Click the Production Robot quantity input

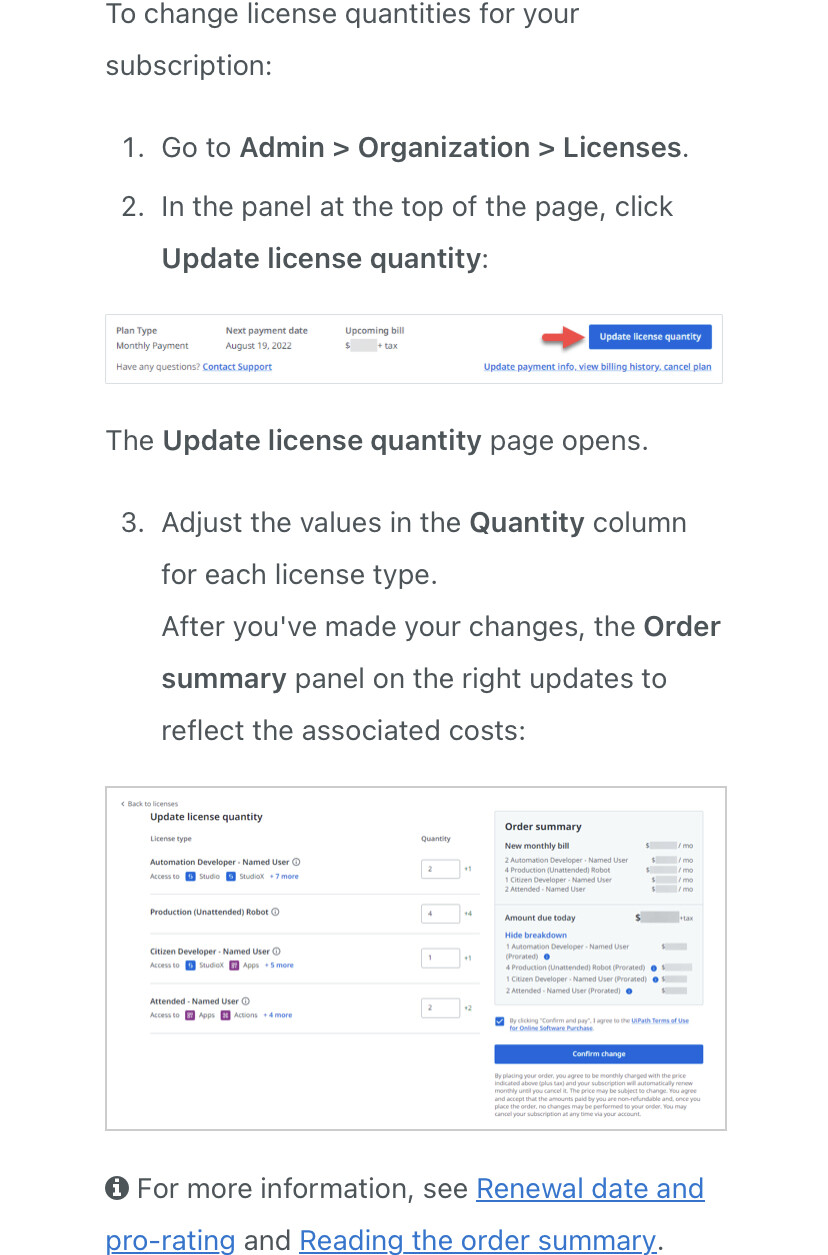(x=440, y=913)
